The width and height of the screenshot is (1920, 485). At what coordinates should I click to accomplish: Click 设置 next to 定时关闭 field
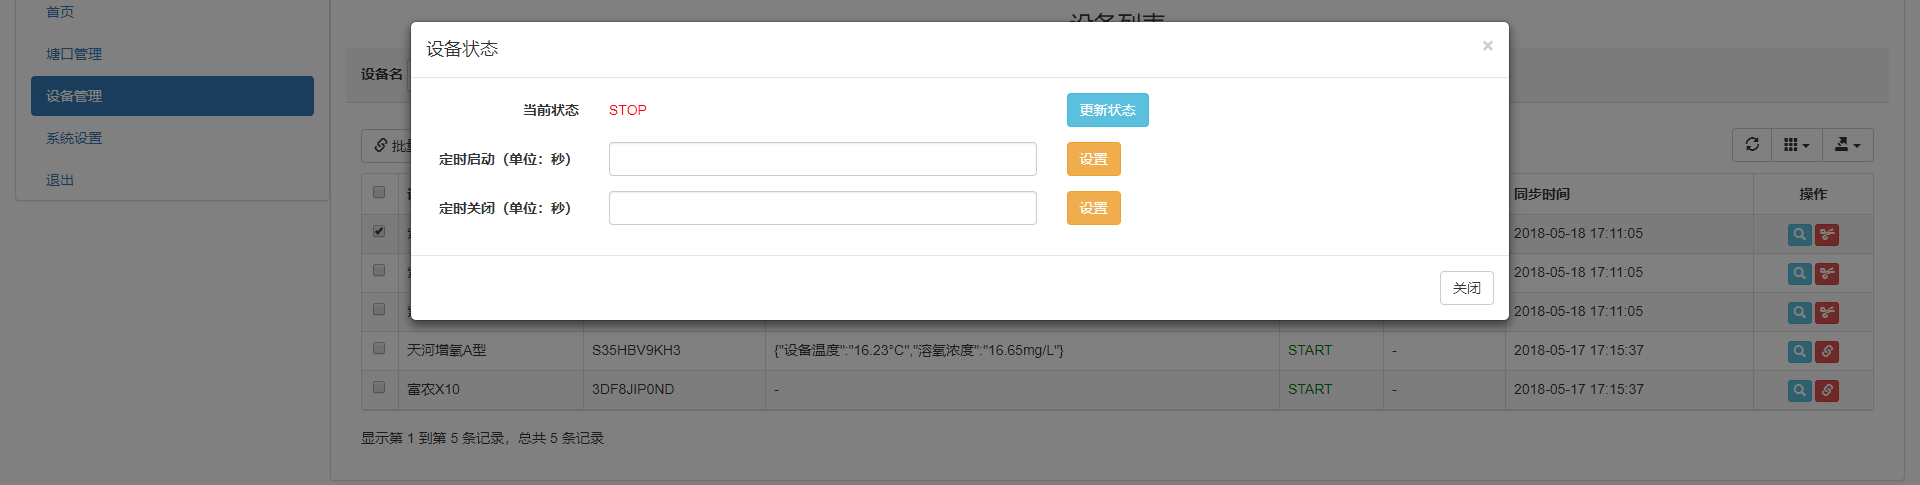1093,208
